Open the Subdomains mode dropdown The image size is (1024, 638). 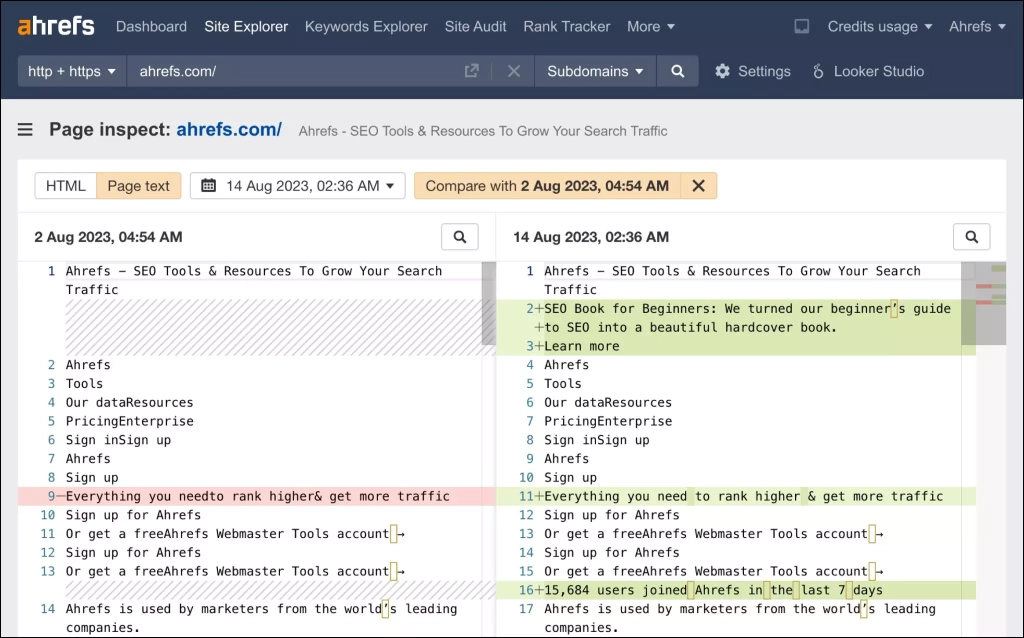[595, 71]
